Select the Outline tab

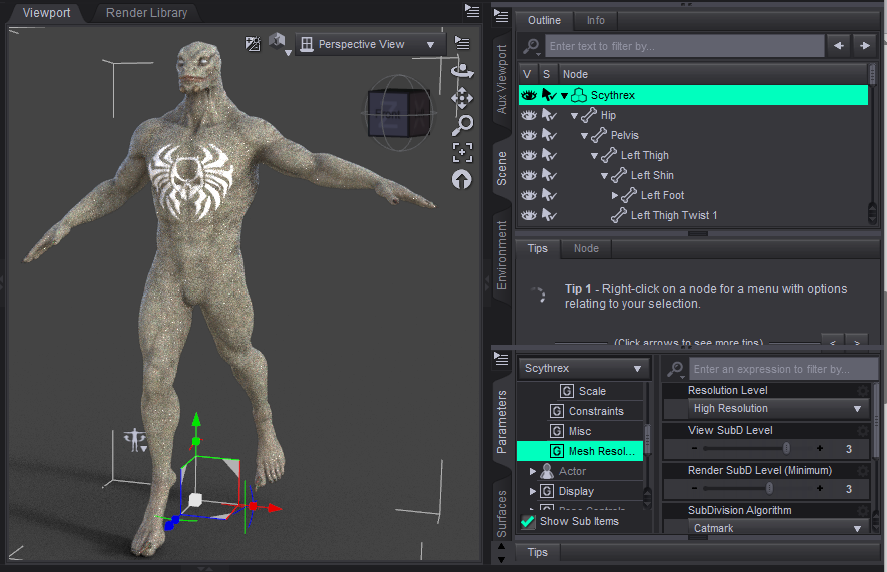544,20
